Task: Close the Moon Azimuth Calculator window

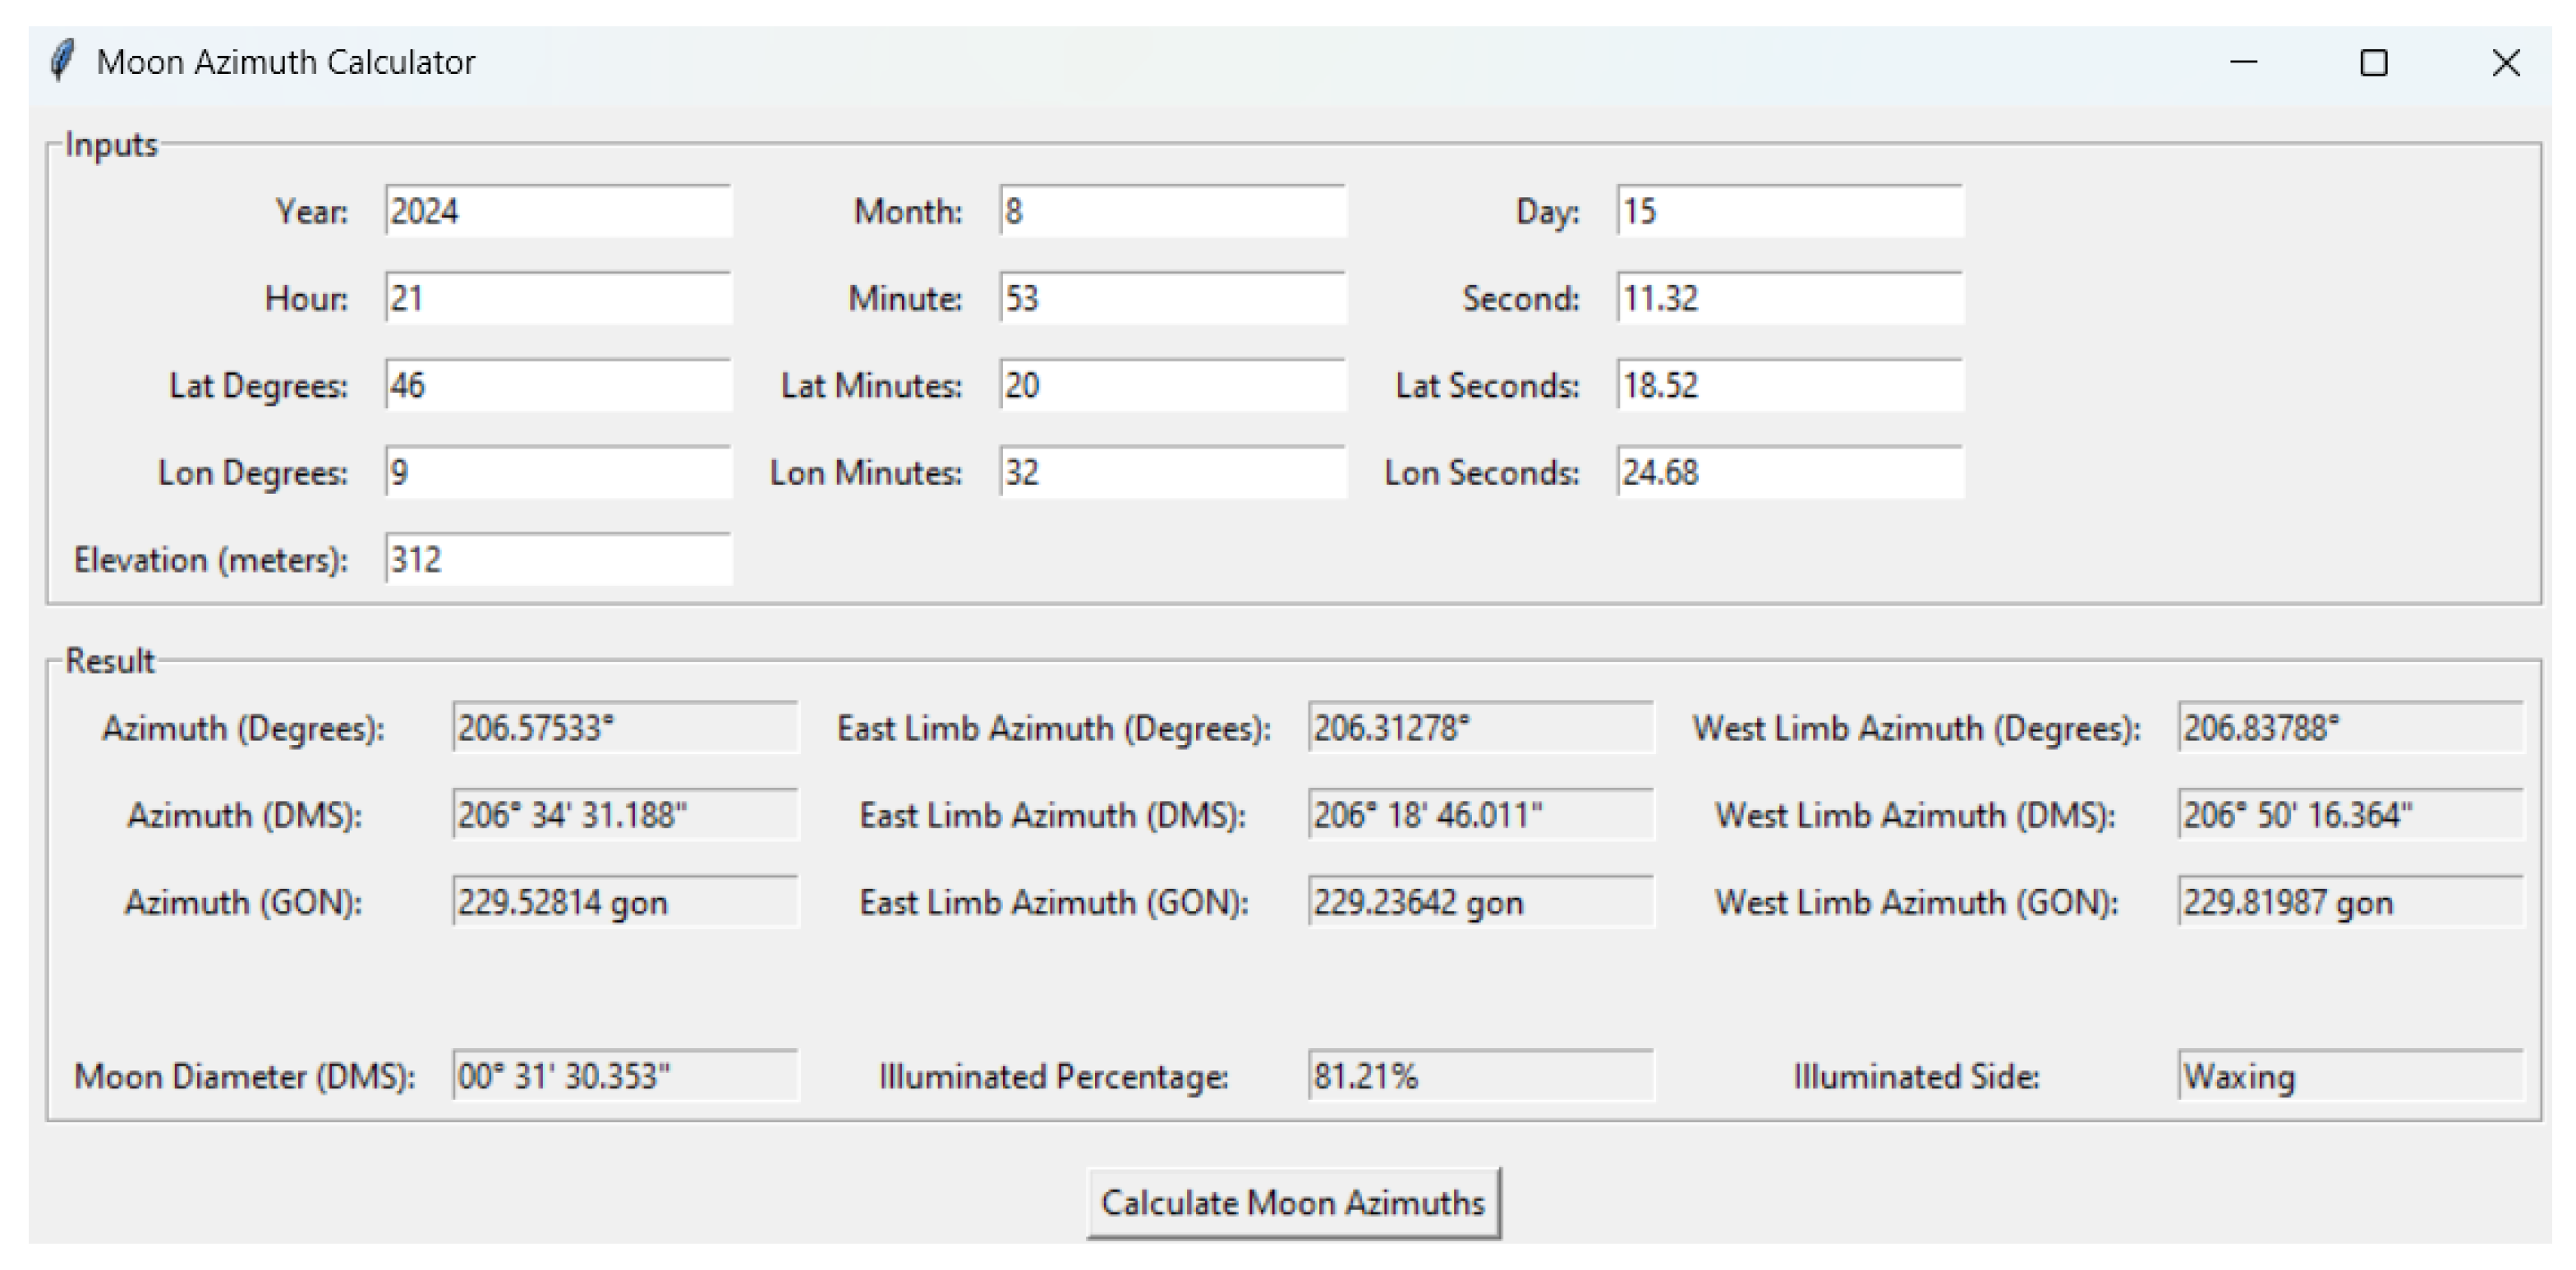Action: 2505,62
